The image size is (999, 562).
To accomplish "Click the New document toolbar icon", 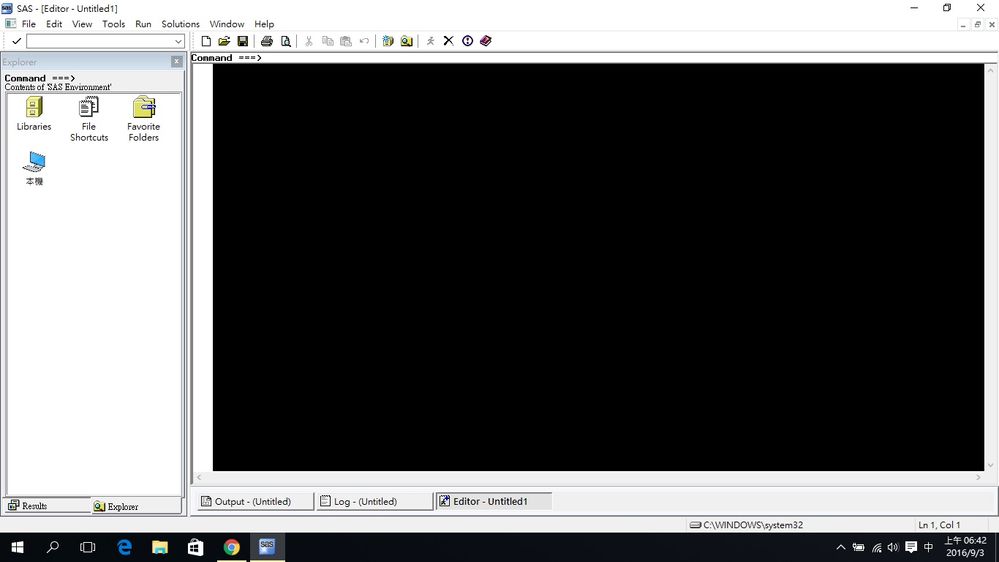I will point(206,41).
